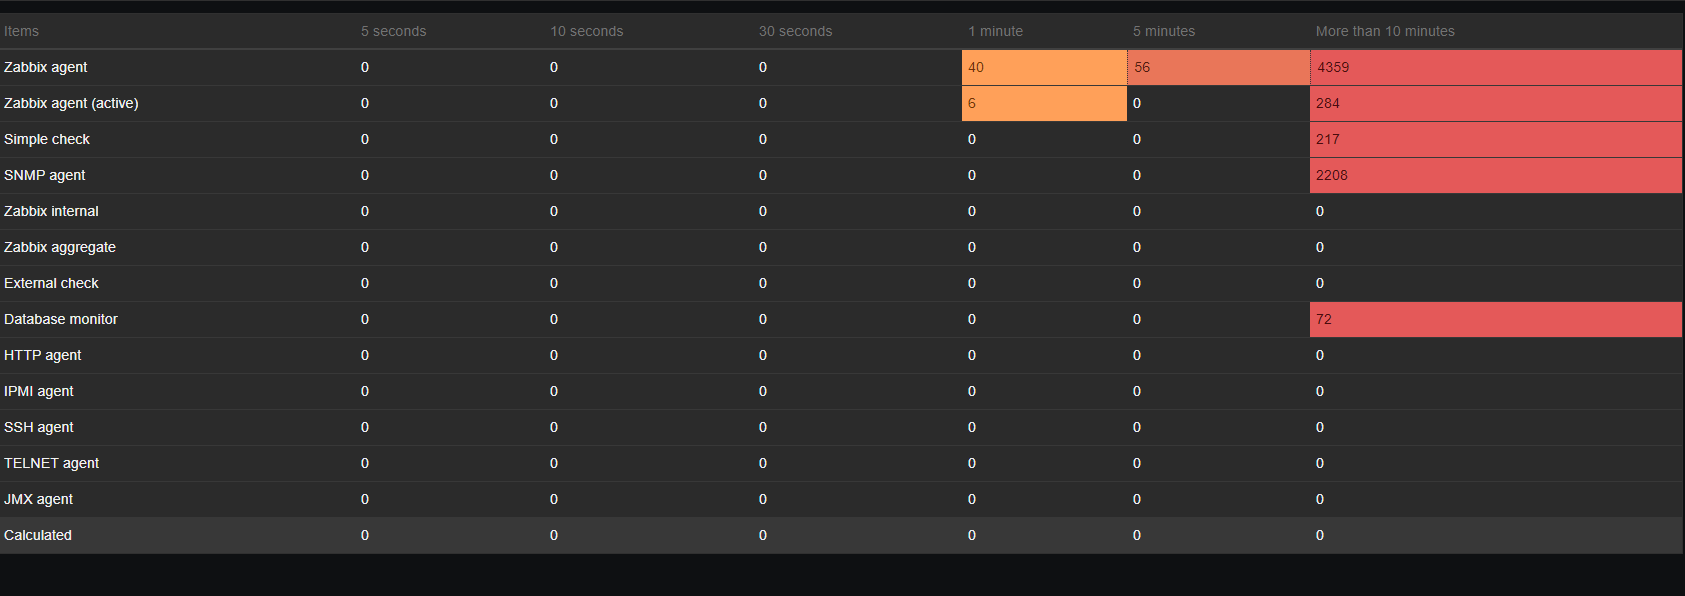Click the 5 seconds column header
1685x596 pixels.
coord(393,31)
